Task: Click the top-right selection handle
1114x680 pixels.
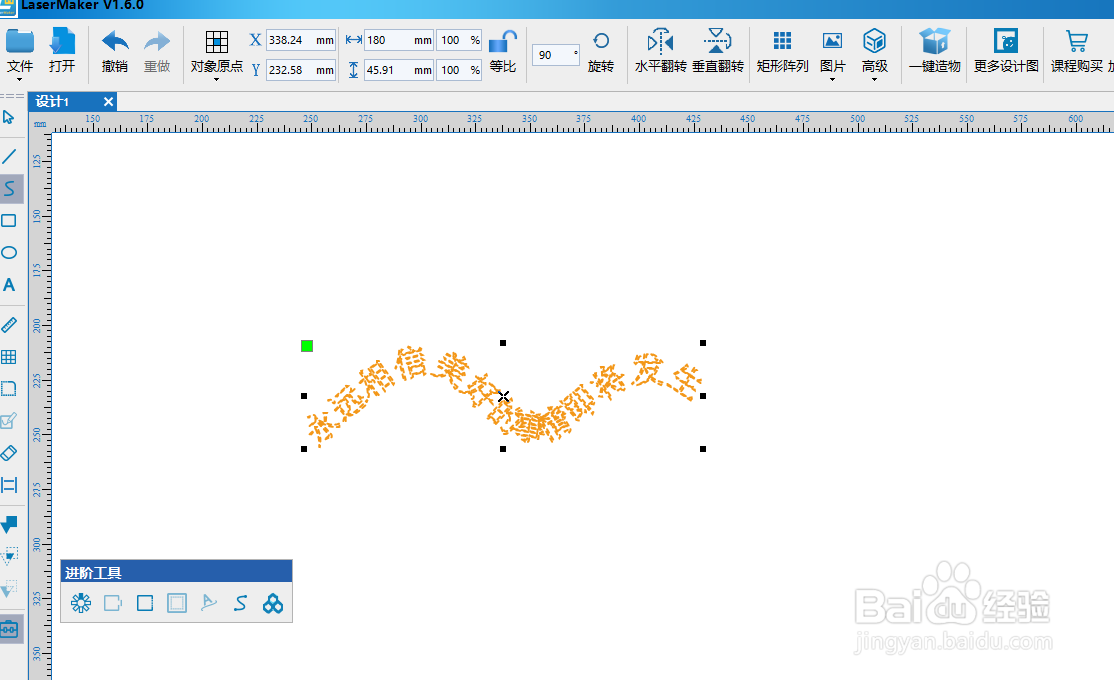Action: click(703, 343)
